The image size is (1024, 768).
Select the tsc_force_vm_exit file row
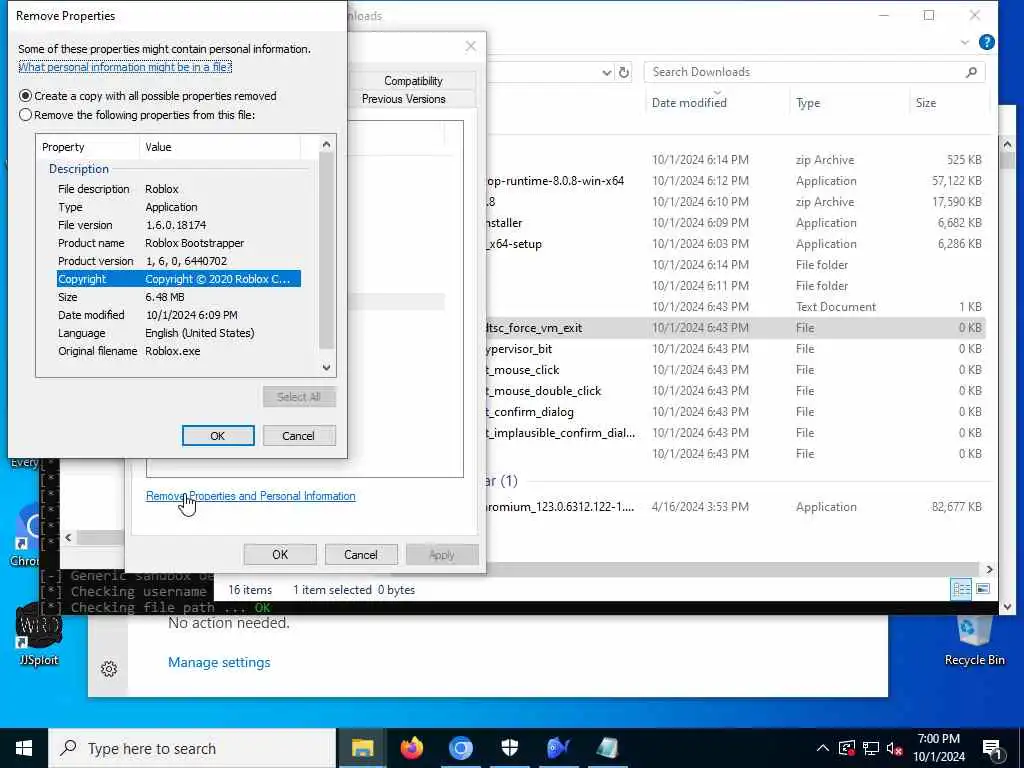pos(735,328)
